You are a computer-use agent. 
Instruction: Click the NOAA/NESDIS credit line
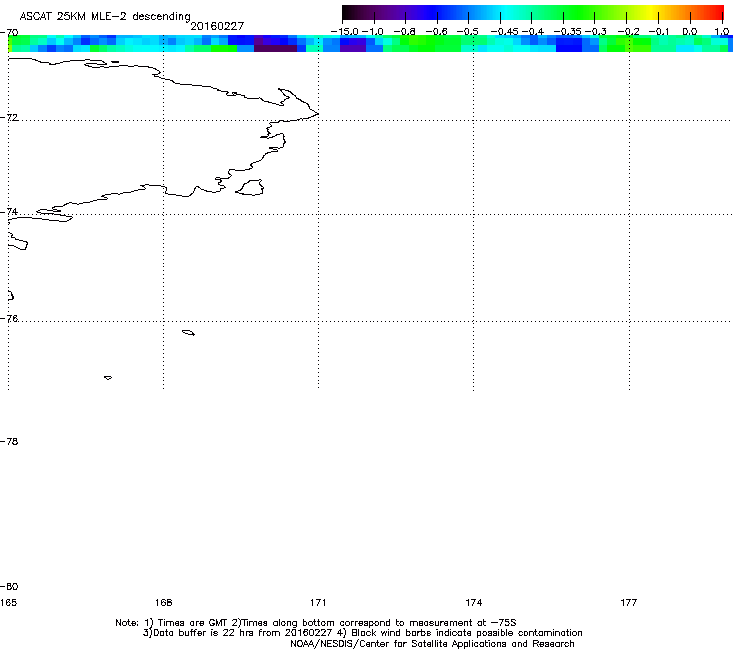click(x=432, y=644)
